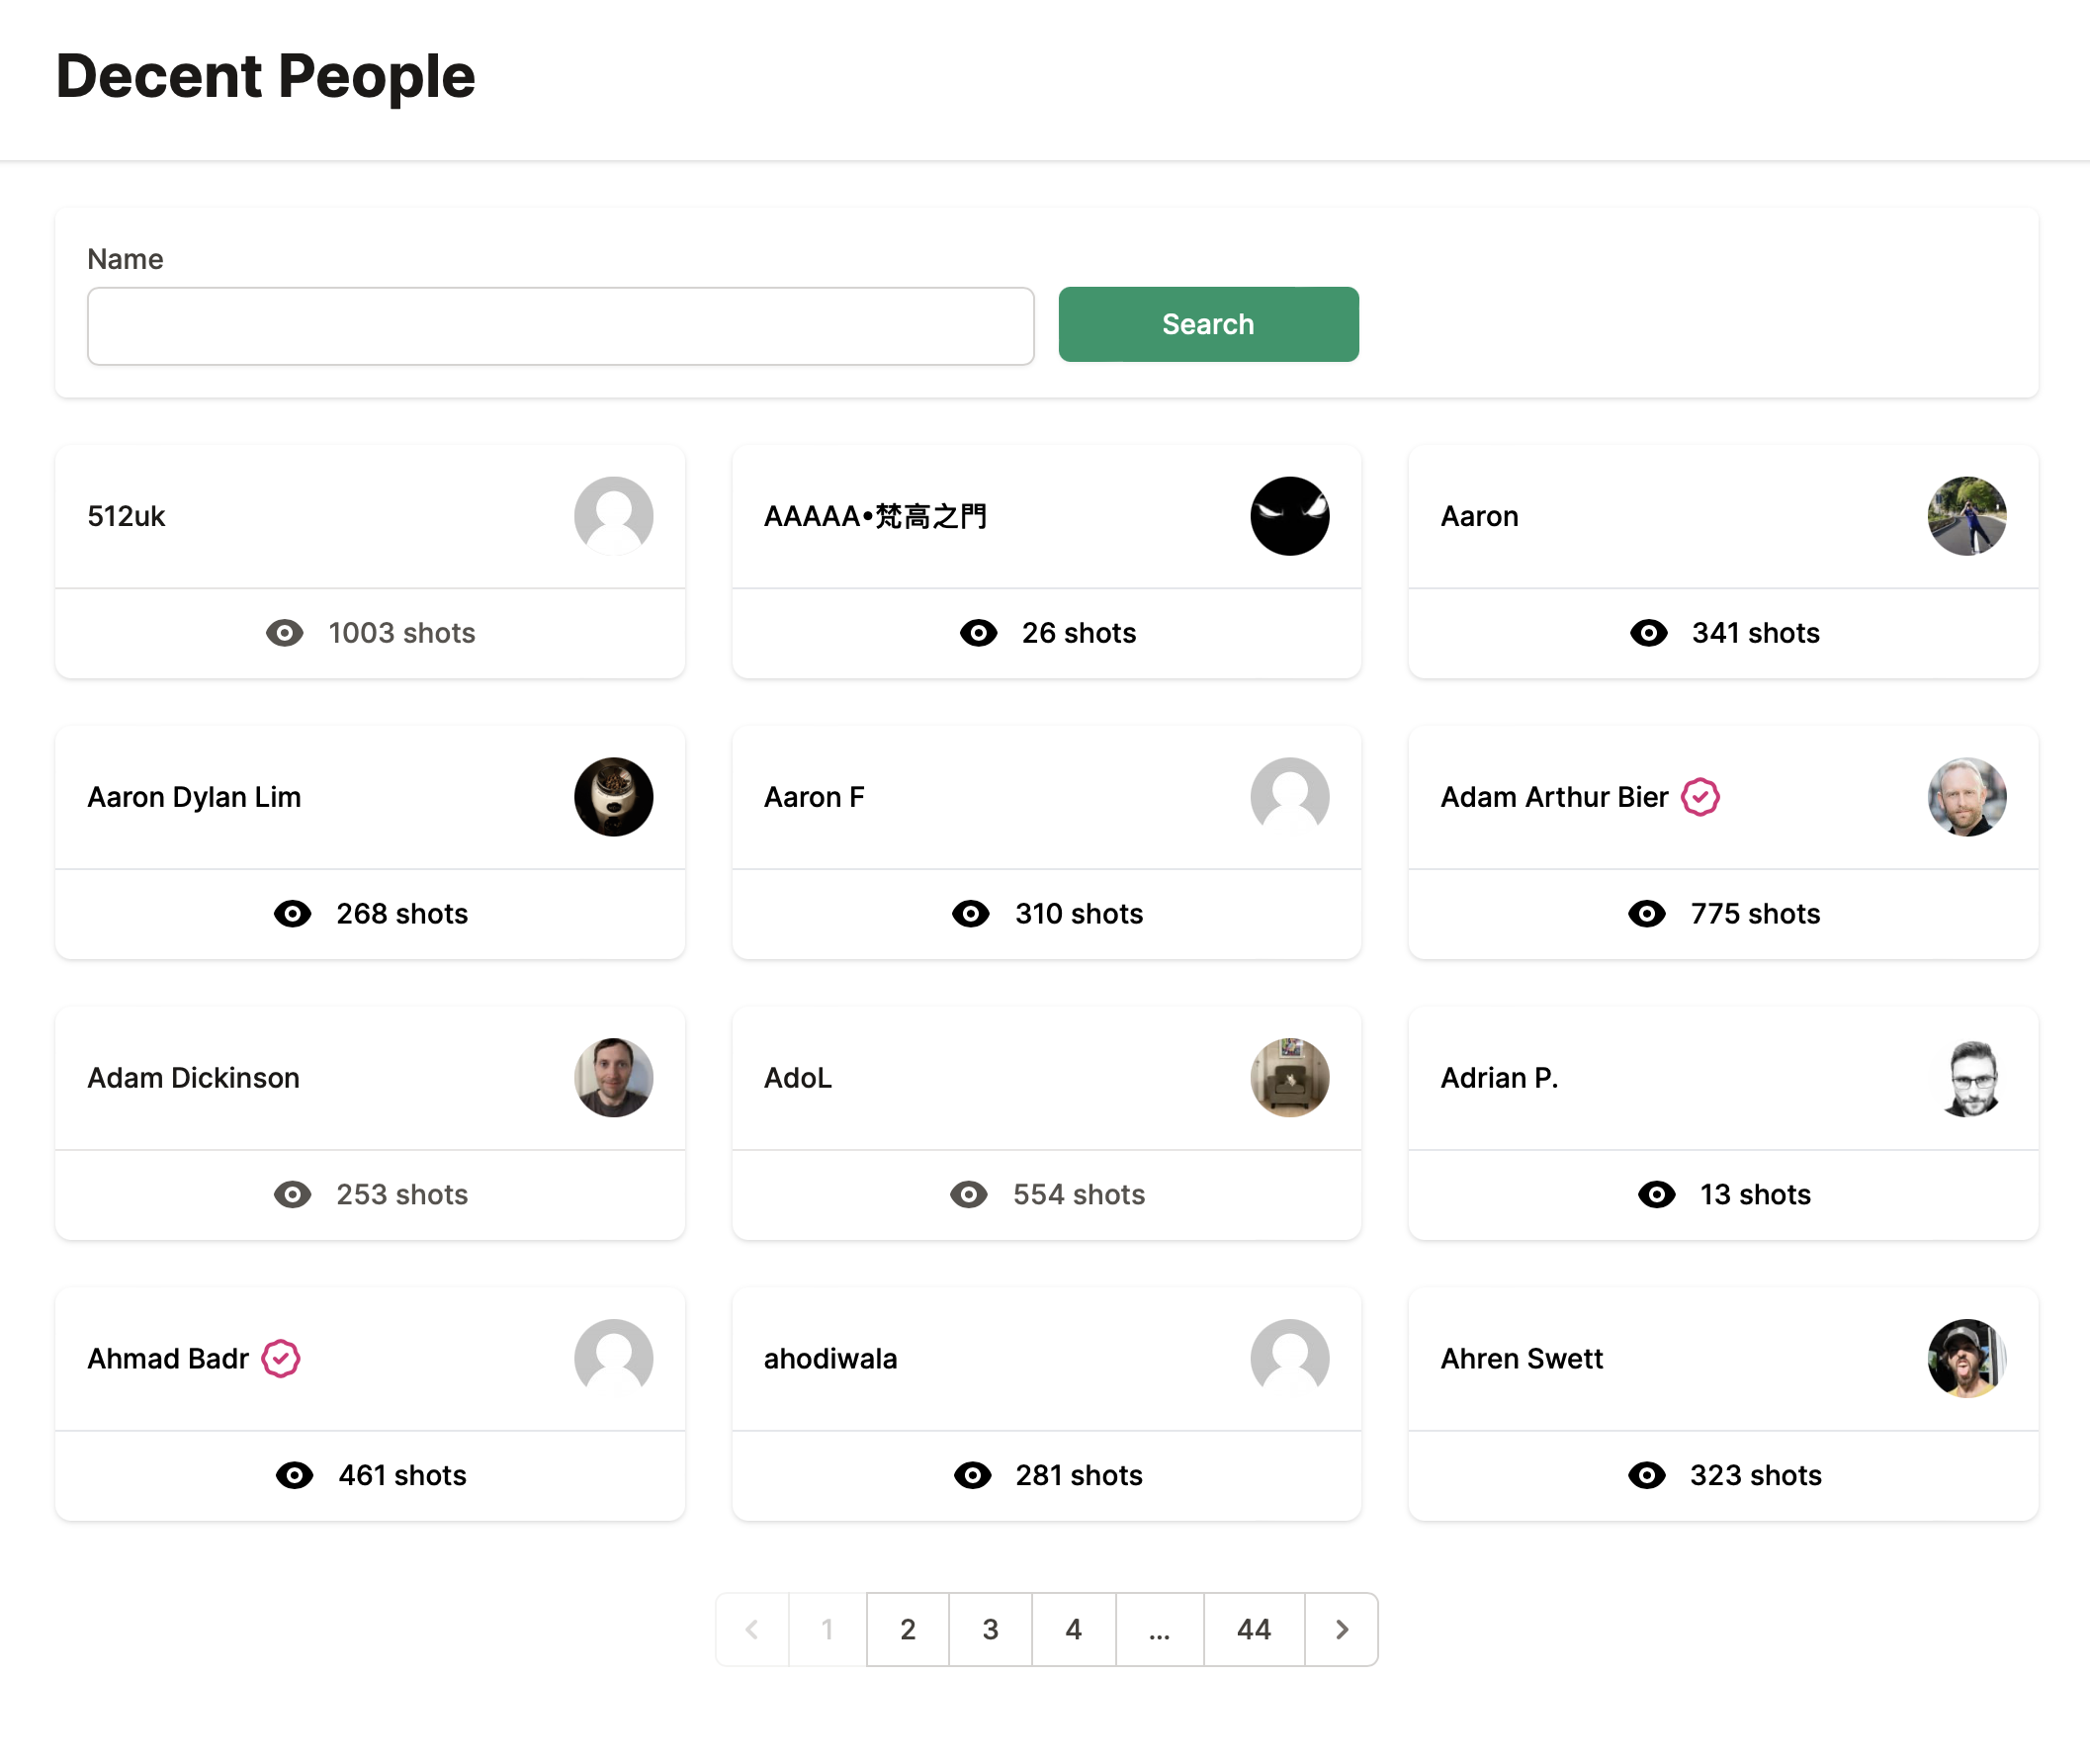Image resolution: width=2090 pixels, height=1764 pixels.
Task: Click the eye icon next to 775 shots
Action: pos(1647,914)
